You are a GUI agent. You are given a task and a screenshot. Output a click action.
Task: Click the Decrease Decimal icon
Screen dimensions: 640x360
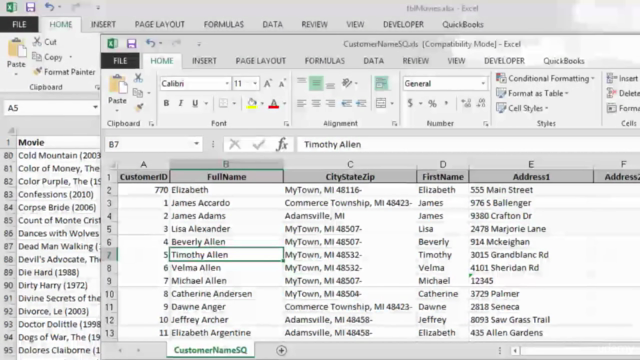(x=481, y=103)
